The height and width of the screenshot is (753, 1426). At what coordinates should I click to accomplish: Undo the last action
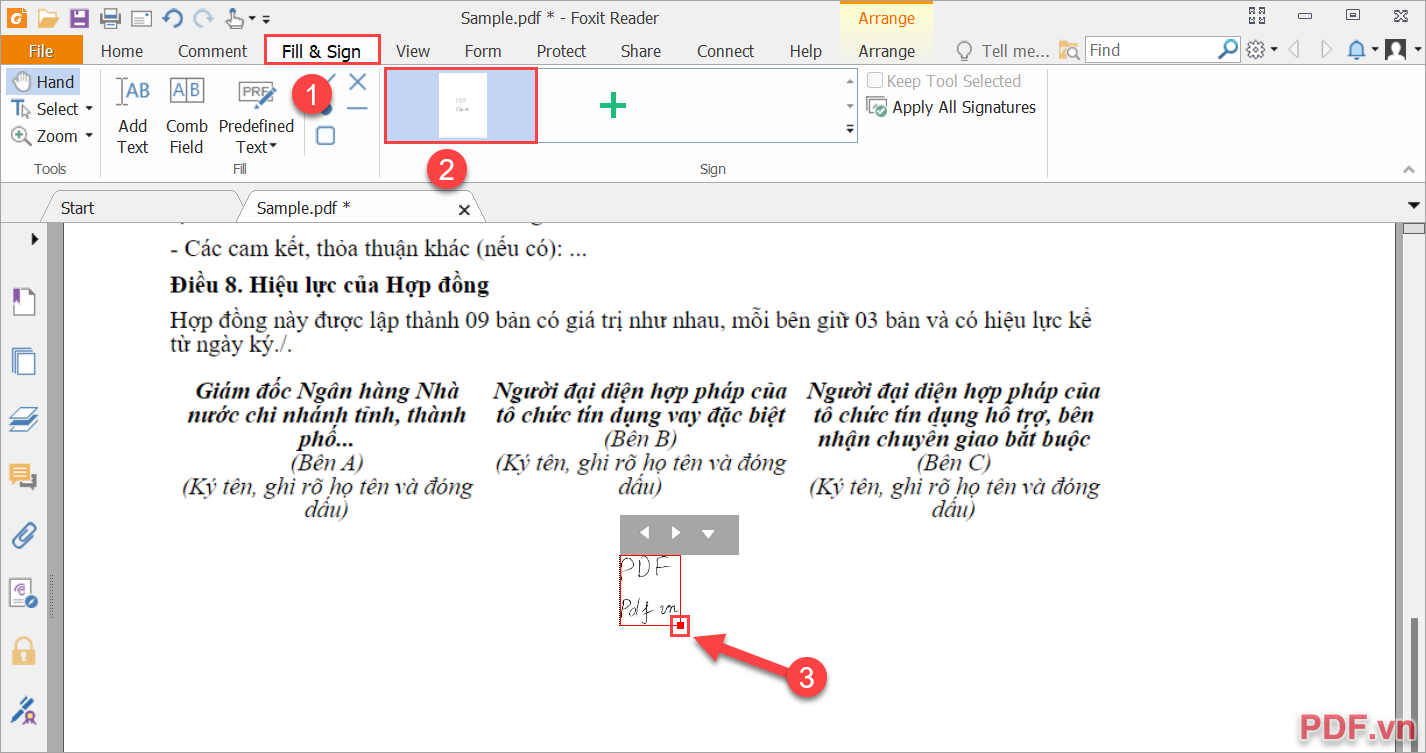click(172, 18)
